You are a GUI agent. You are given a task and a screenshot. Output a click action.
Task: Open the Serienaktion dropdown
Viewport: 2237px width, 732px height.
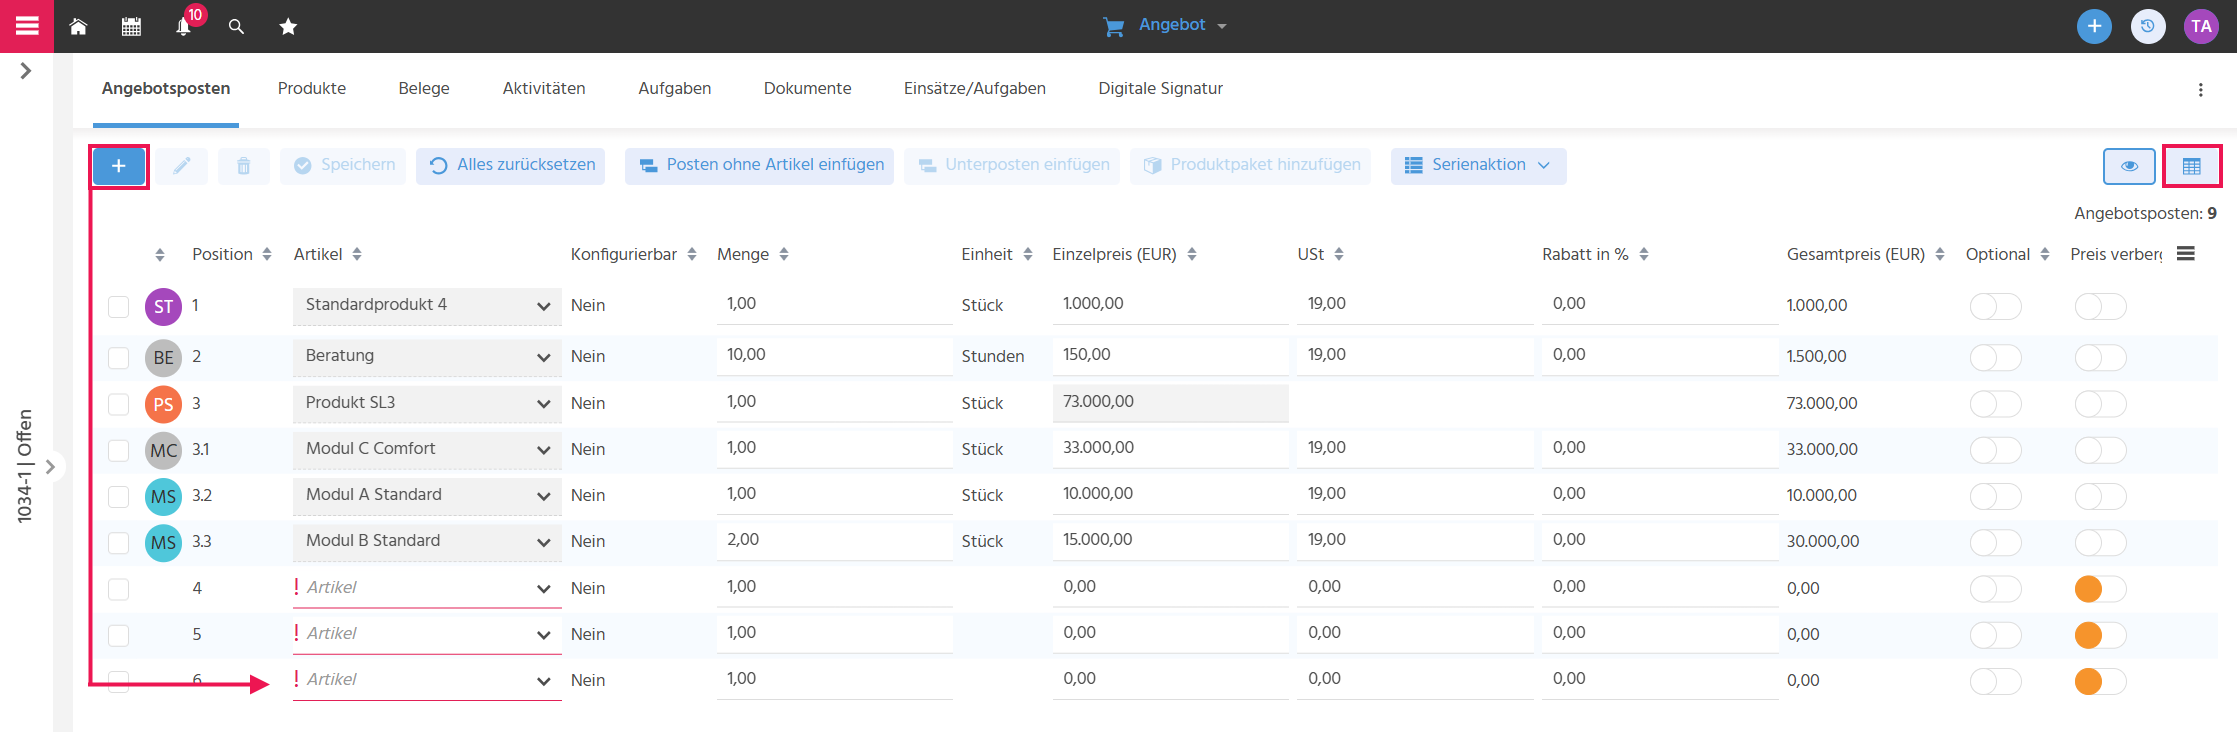[x=1478, y=166]
